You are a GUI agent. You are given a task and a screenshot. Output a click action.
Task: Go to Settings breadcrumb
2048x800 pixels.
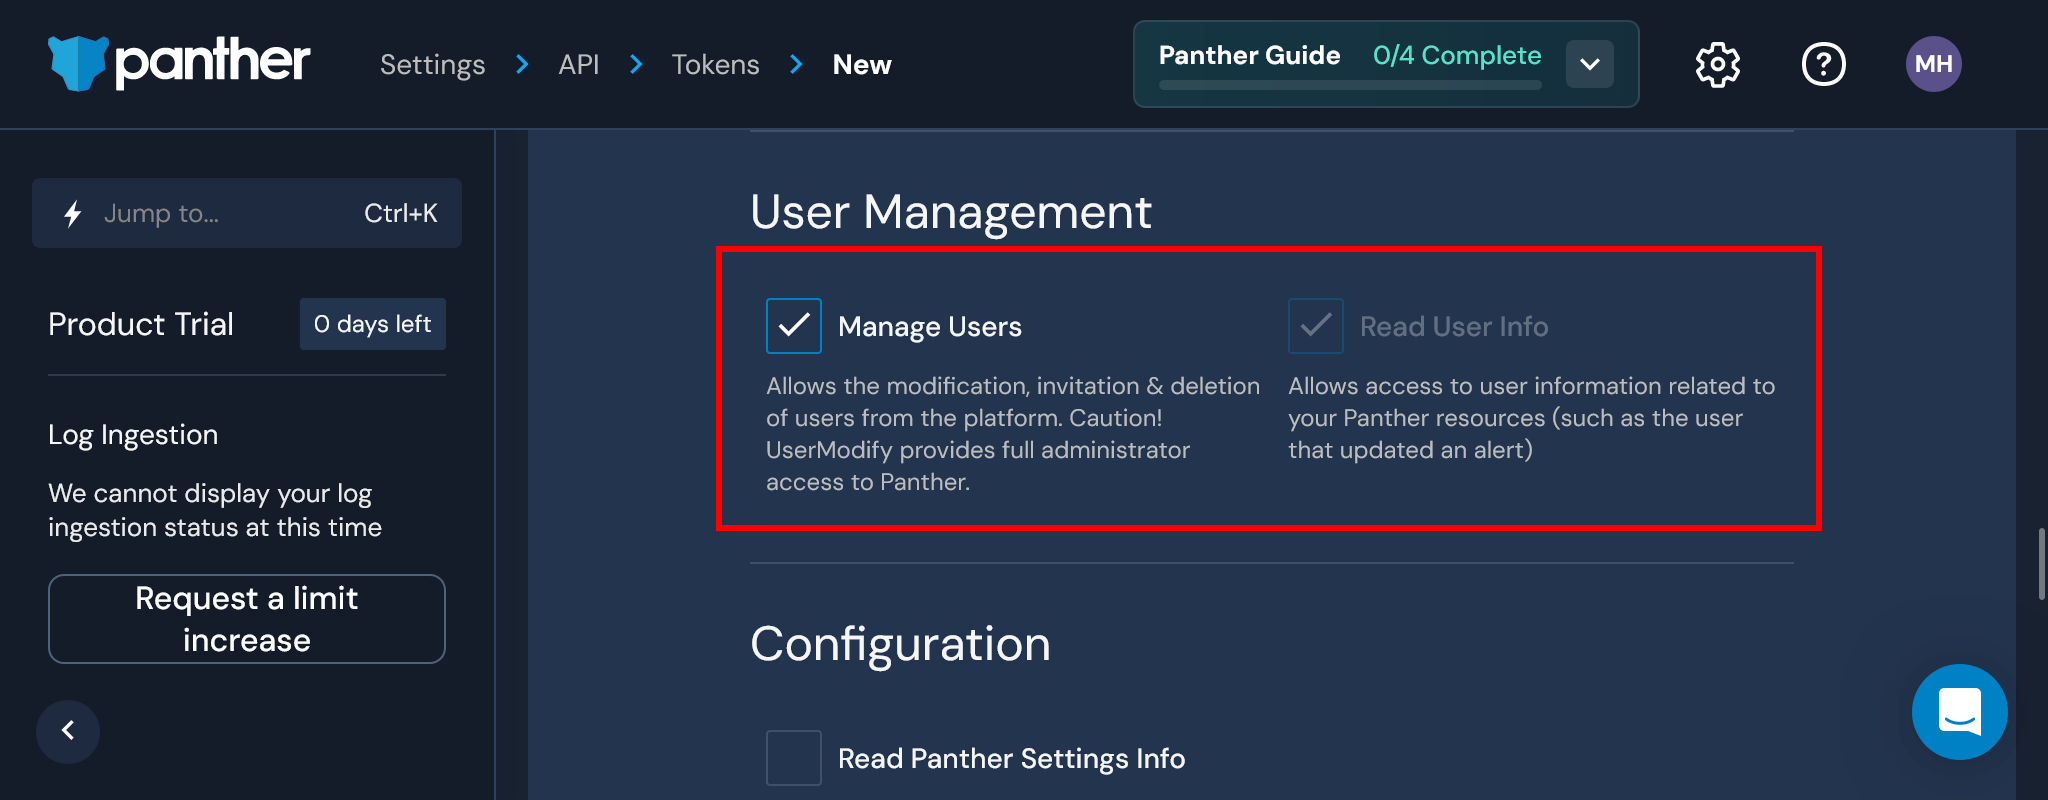(433, 65)
